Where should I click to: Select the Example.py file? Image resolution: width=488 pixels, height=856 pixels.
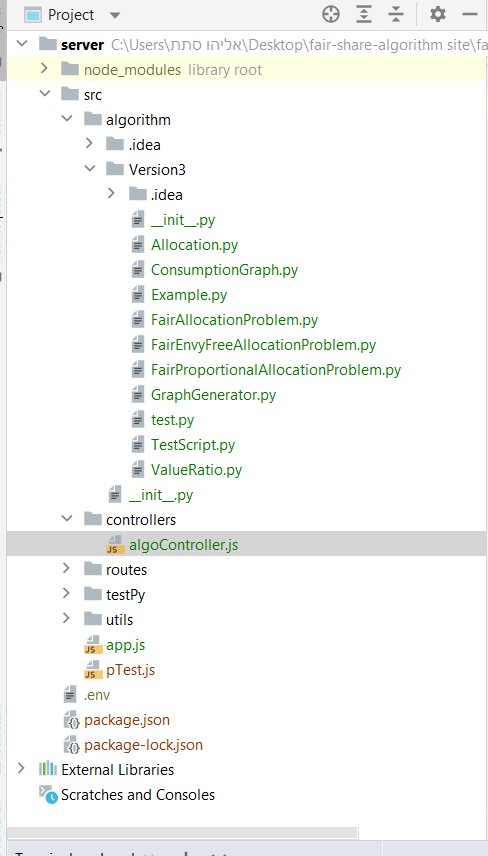pyautogui.click(x=189, y=295)
